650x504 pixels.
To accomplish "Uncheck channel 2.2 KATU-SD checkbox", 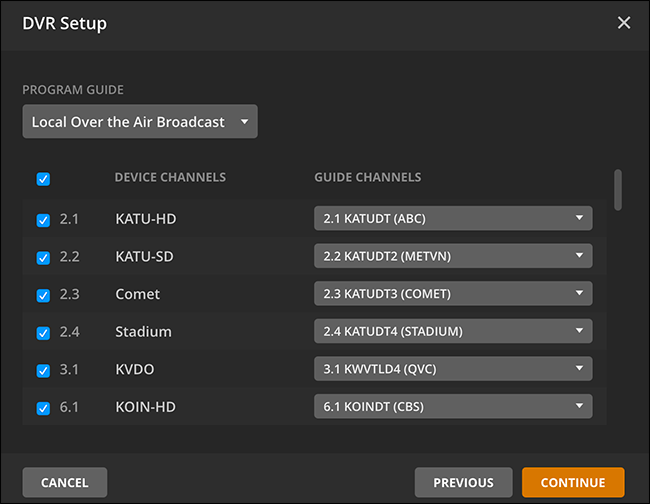I will [x=43, y=258].
